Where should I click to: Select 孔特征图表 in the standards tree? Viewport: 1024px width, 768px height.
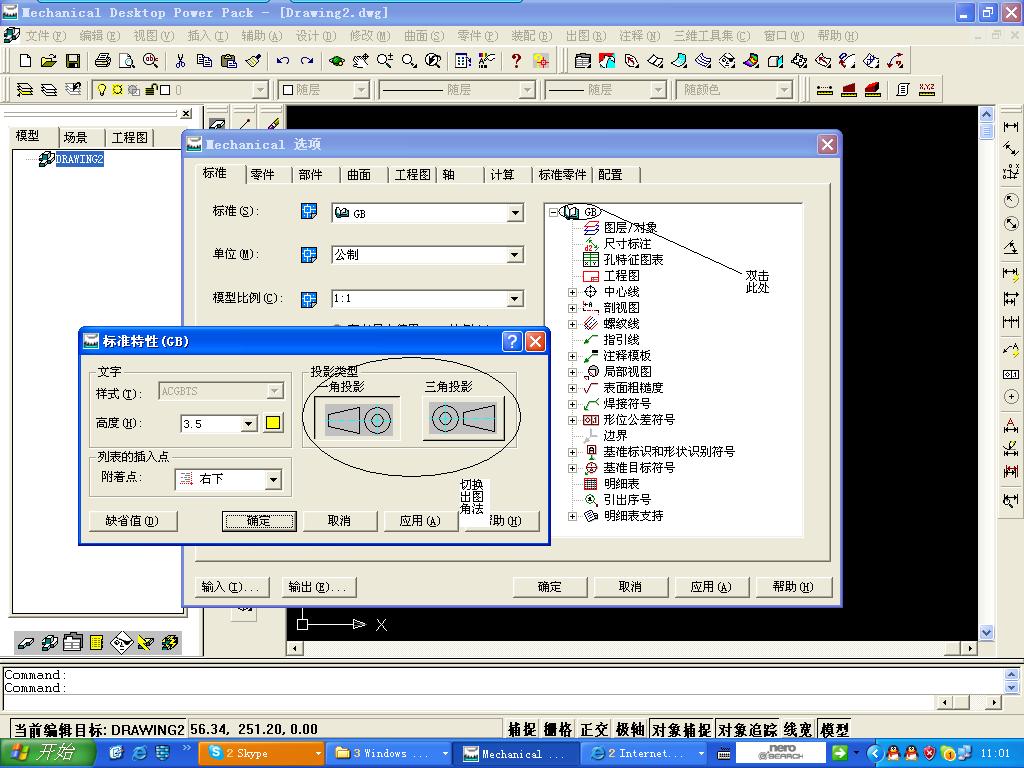tap(633, 260)
